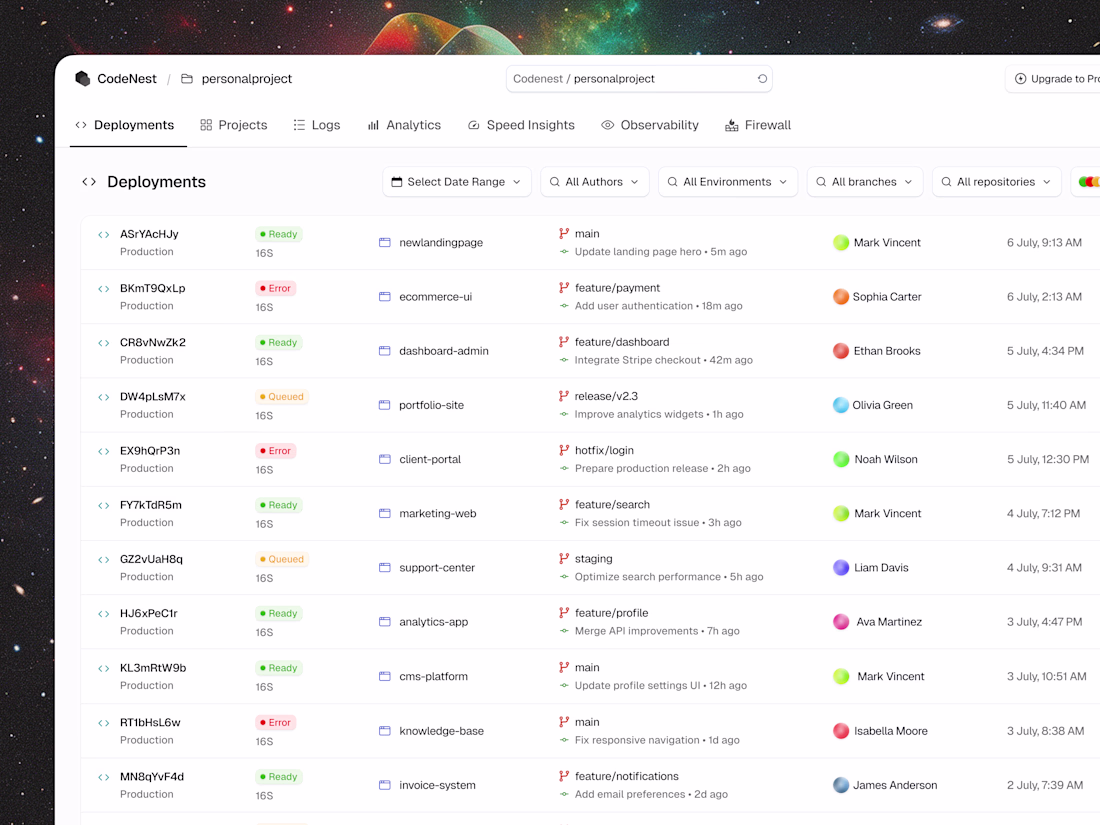
Task: Click the Codenest / personalproject search field
Action: (639, 79)
